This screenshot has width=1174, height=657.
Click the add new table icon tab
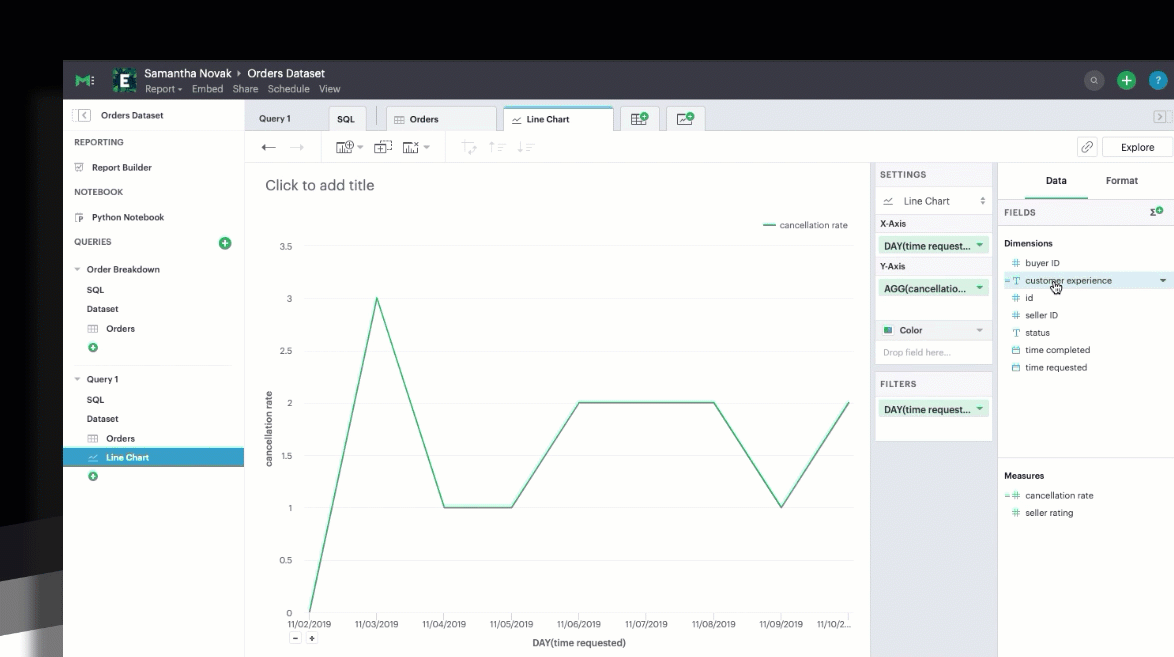[639, 119]
